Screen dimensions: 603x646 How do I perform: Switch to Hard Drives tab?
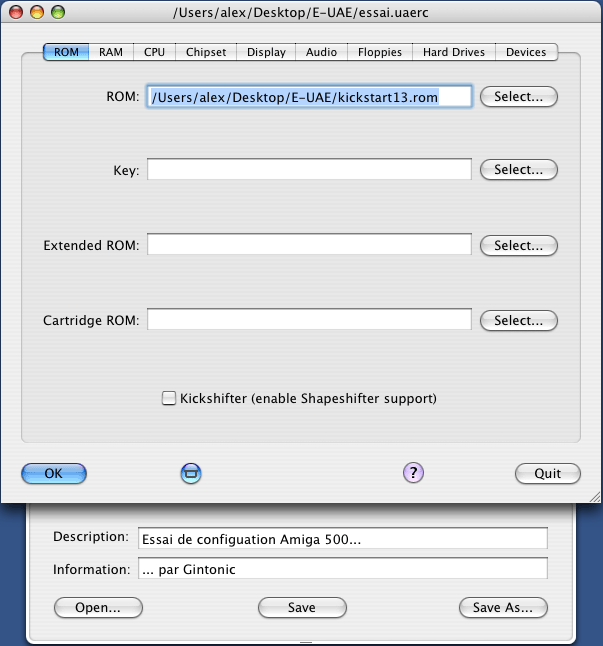click(x=454, y=52)
